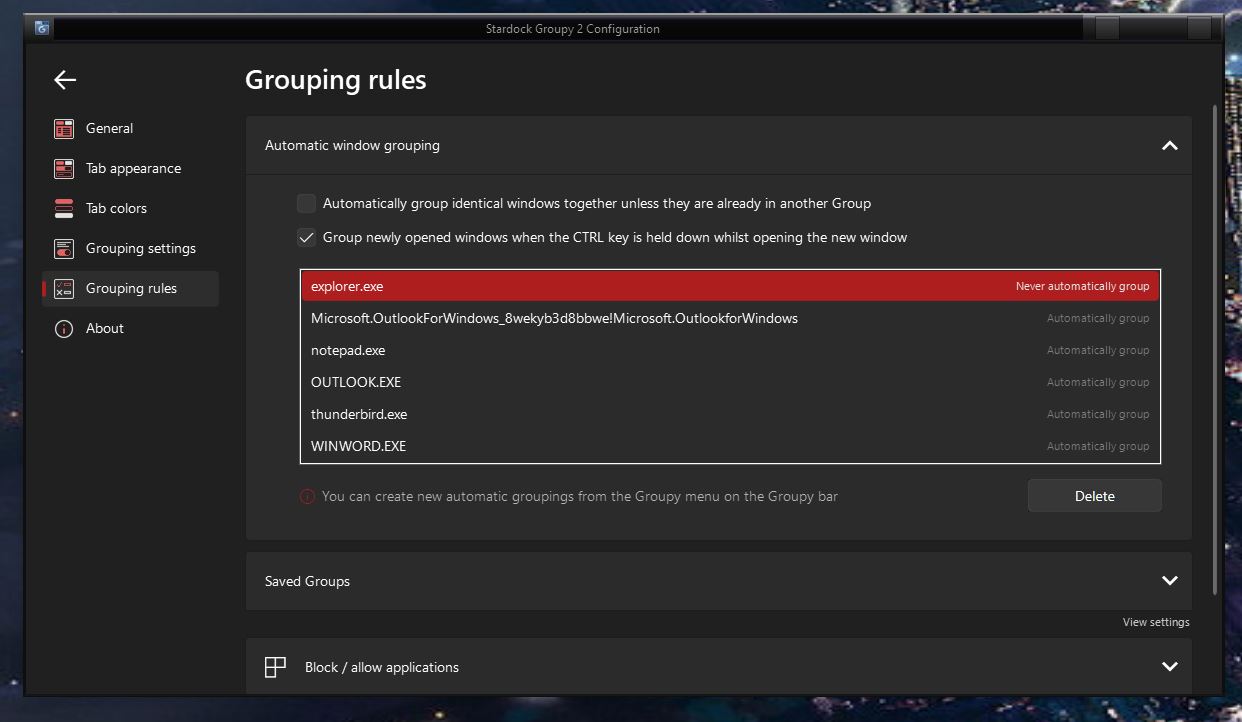The width and height of the screenshot is (1242, 722).
Task: Click the vertical scrollbar on the right
Action: point(1216,350)
